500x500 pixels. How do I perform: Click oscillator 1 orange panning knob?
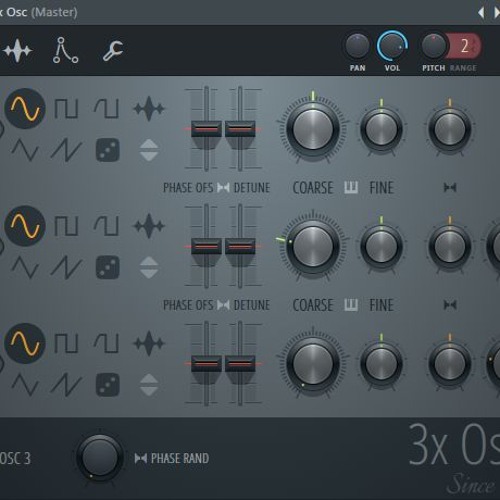pyautogui.click(x=450, y=129)
